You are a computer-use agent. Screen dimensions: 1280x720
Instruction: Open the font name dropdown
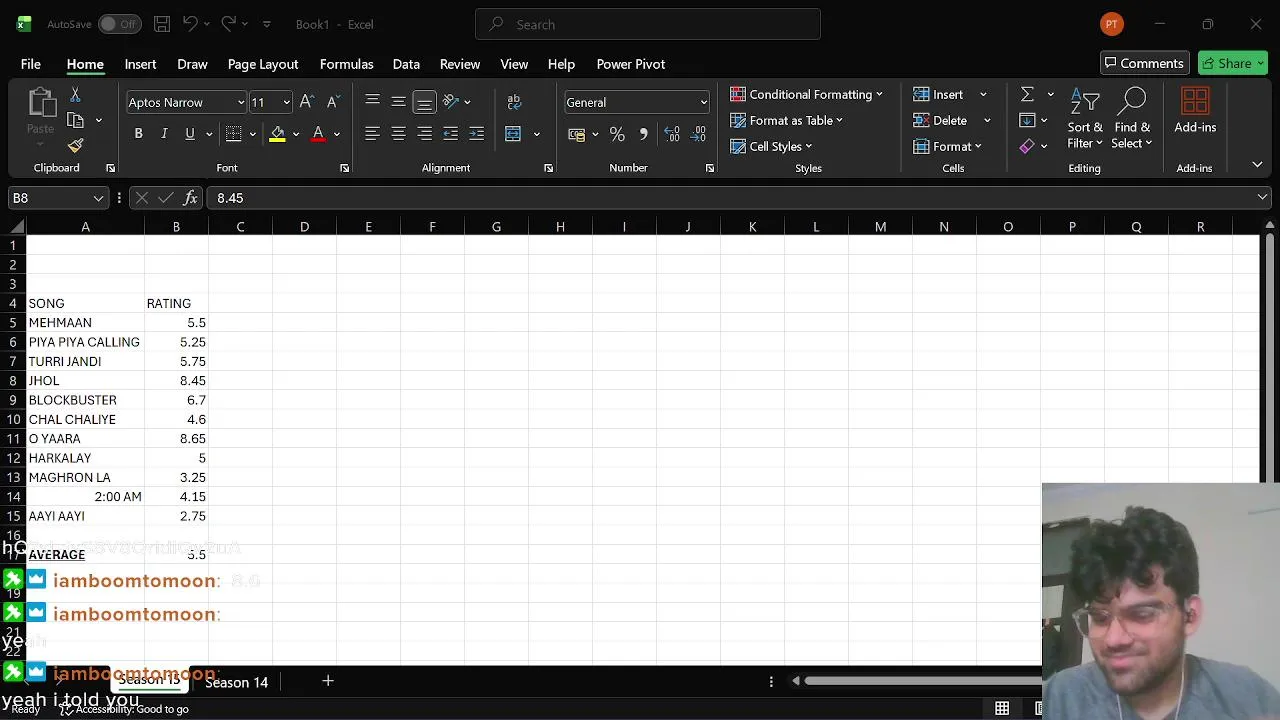tap(240, 102)
